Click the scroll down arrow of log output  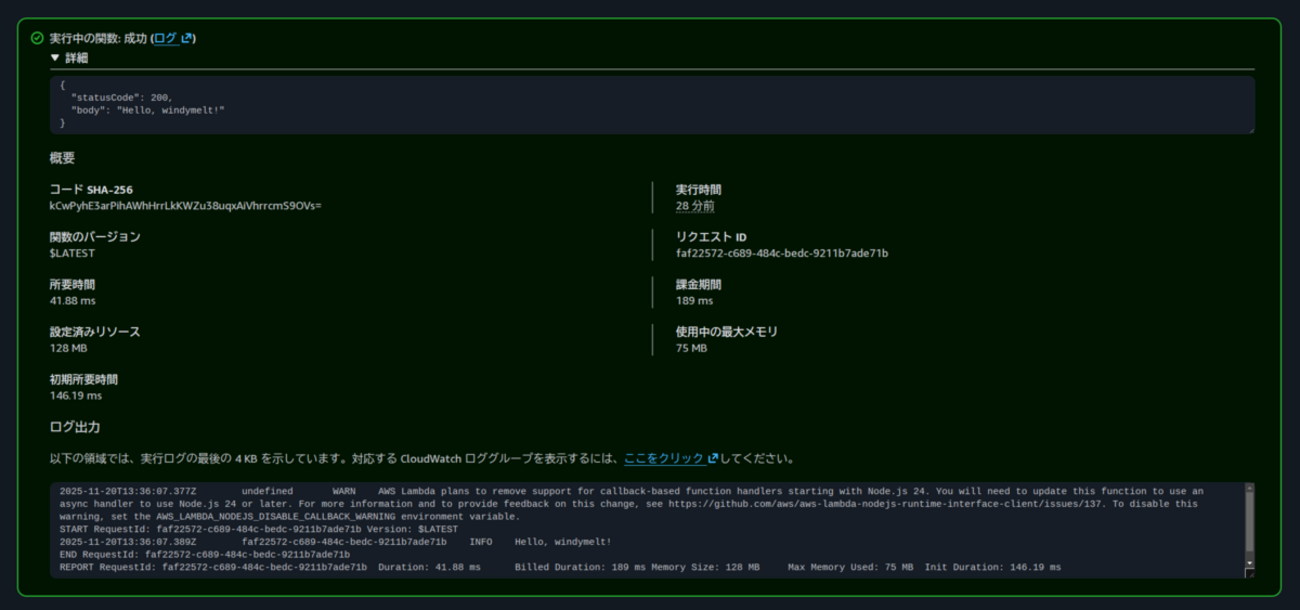[x=1249, y=565]
